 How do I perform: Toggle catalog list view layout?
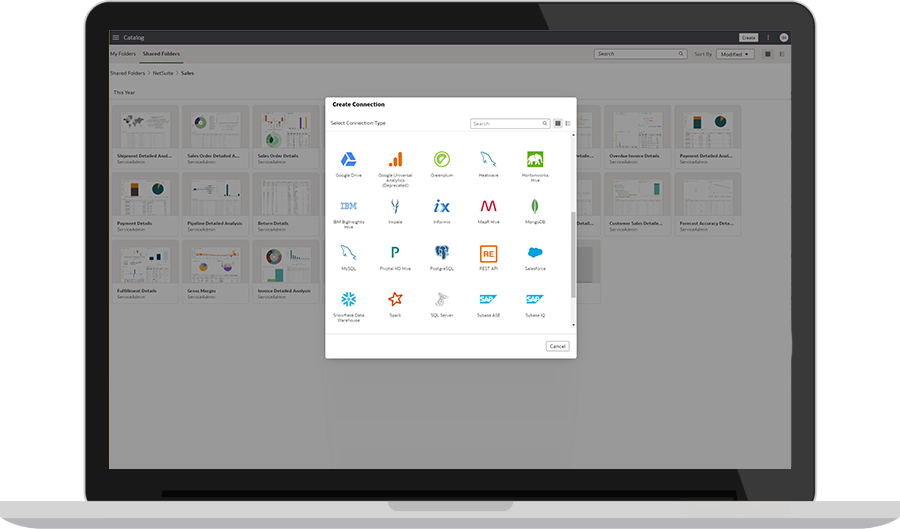(x=781, y=54)
